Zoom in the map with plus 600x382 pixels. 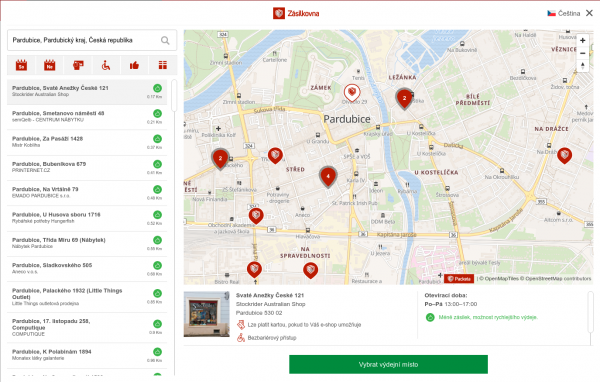click(582, 40)
